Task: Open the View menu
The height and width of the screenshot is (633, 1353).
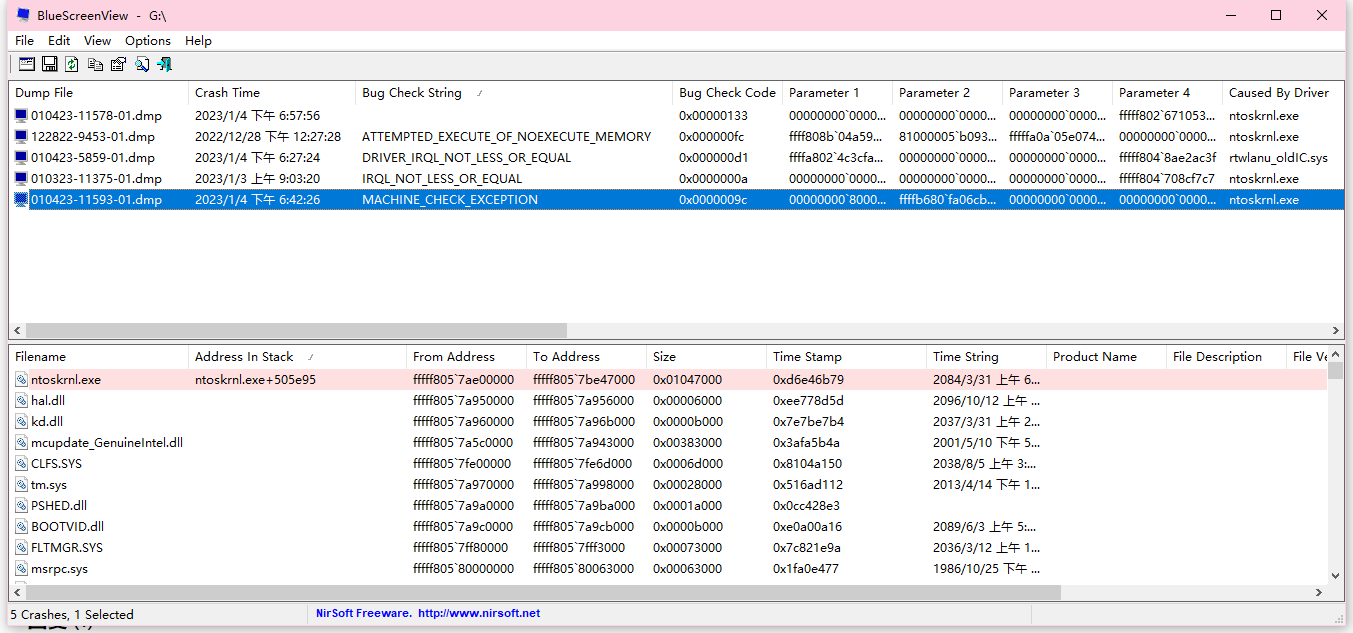Action: coord(97,40)
